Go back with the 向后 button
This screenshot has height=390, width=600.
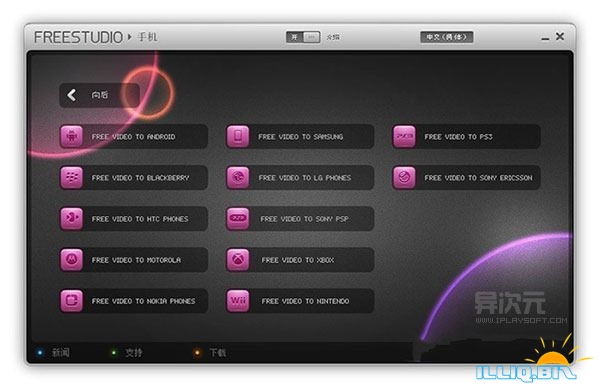[99, 95]
